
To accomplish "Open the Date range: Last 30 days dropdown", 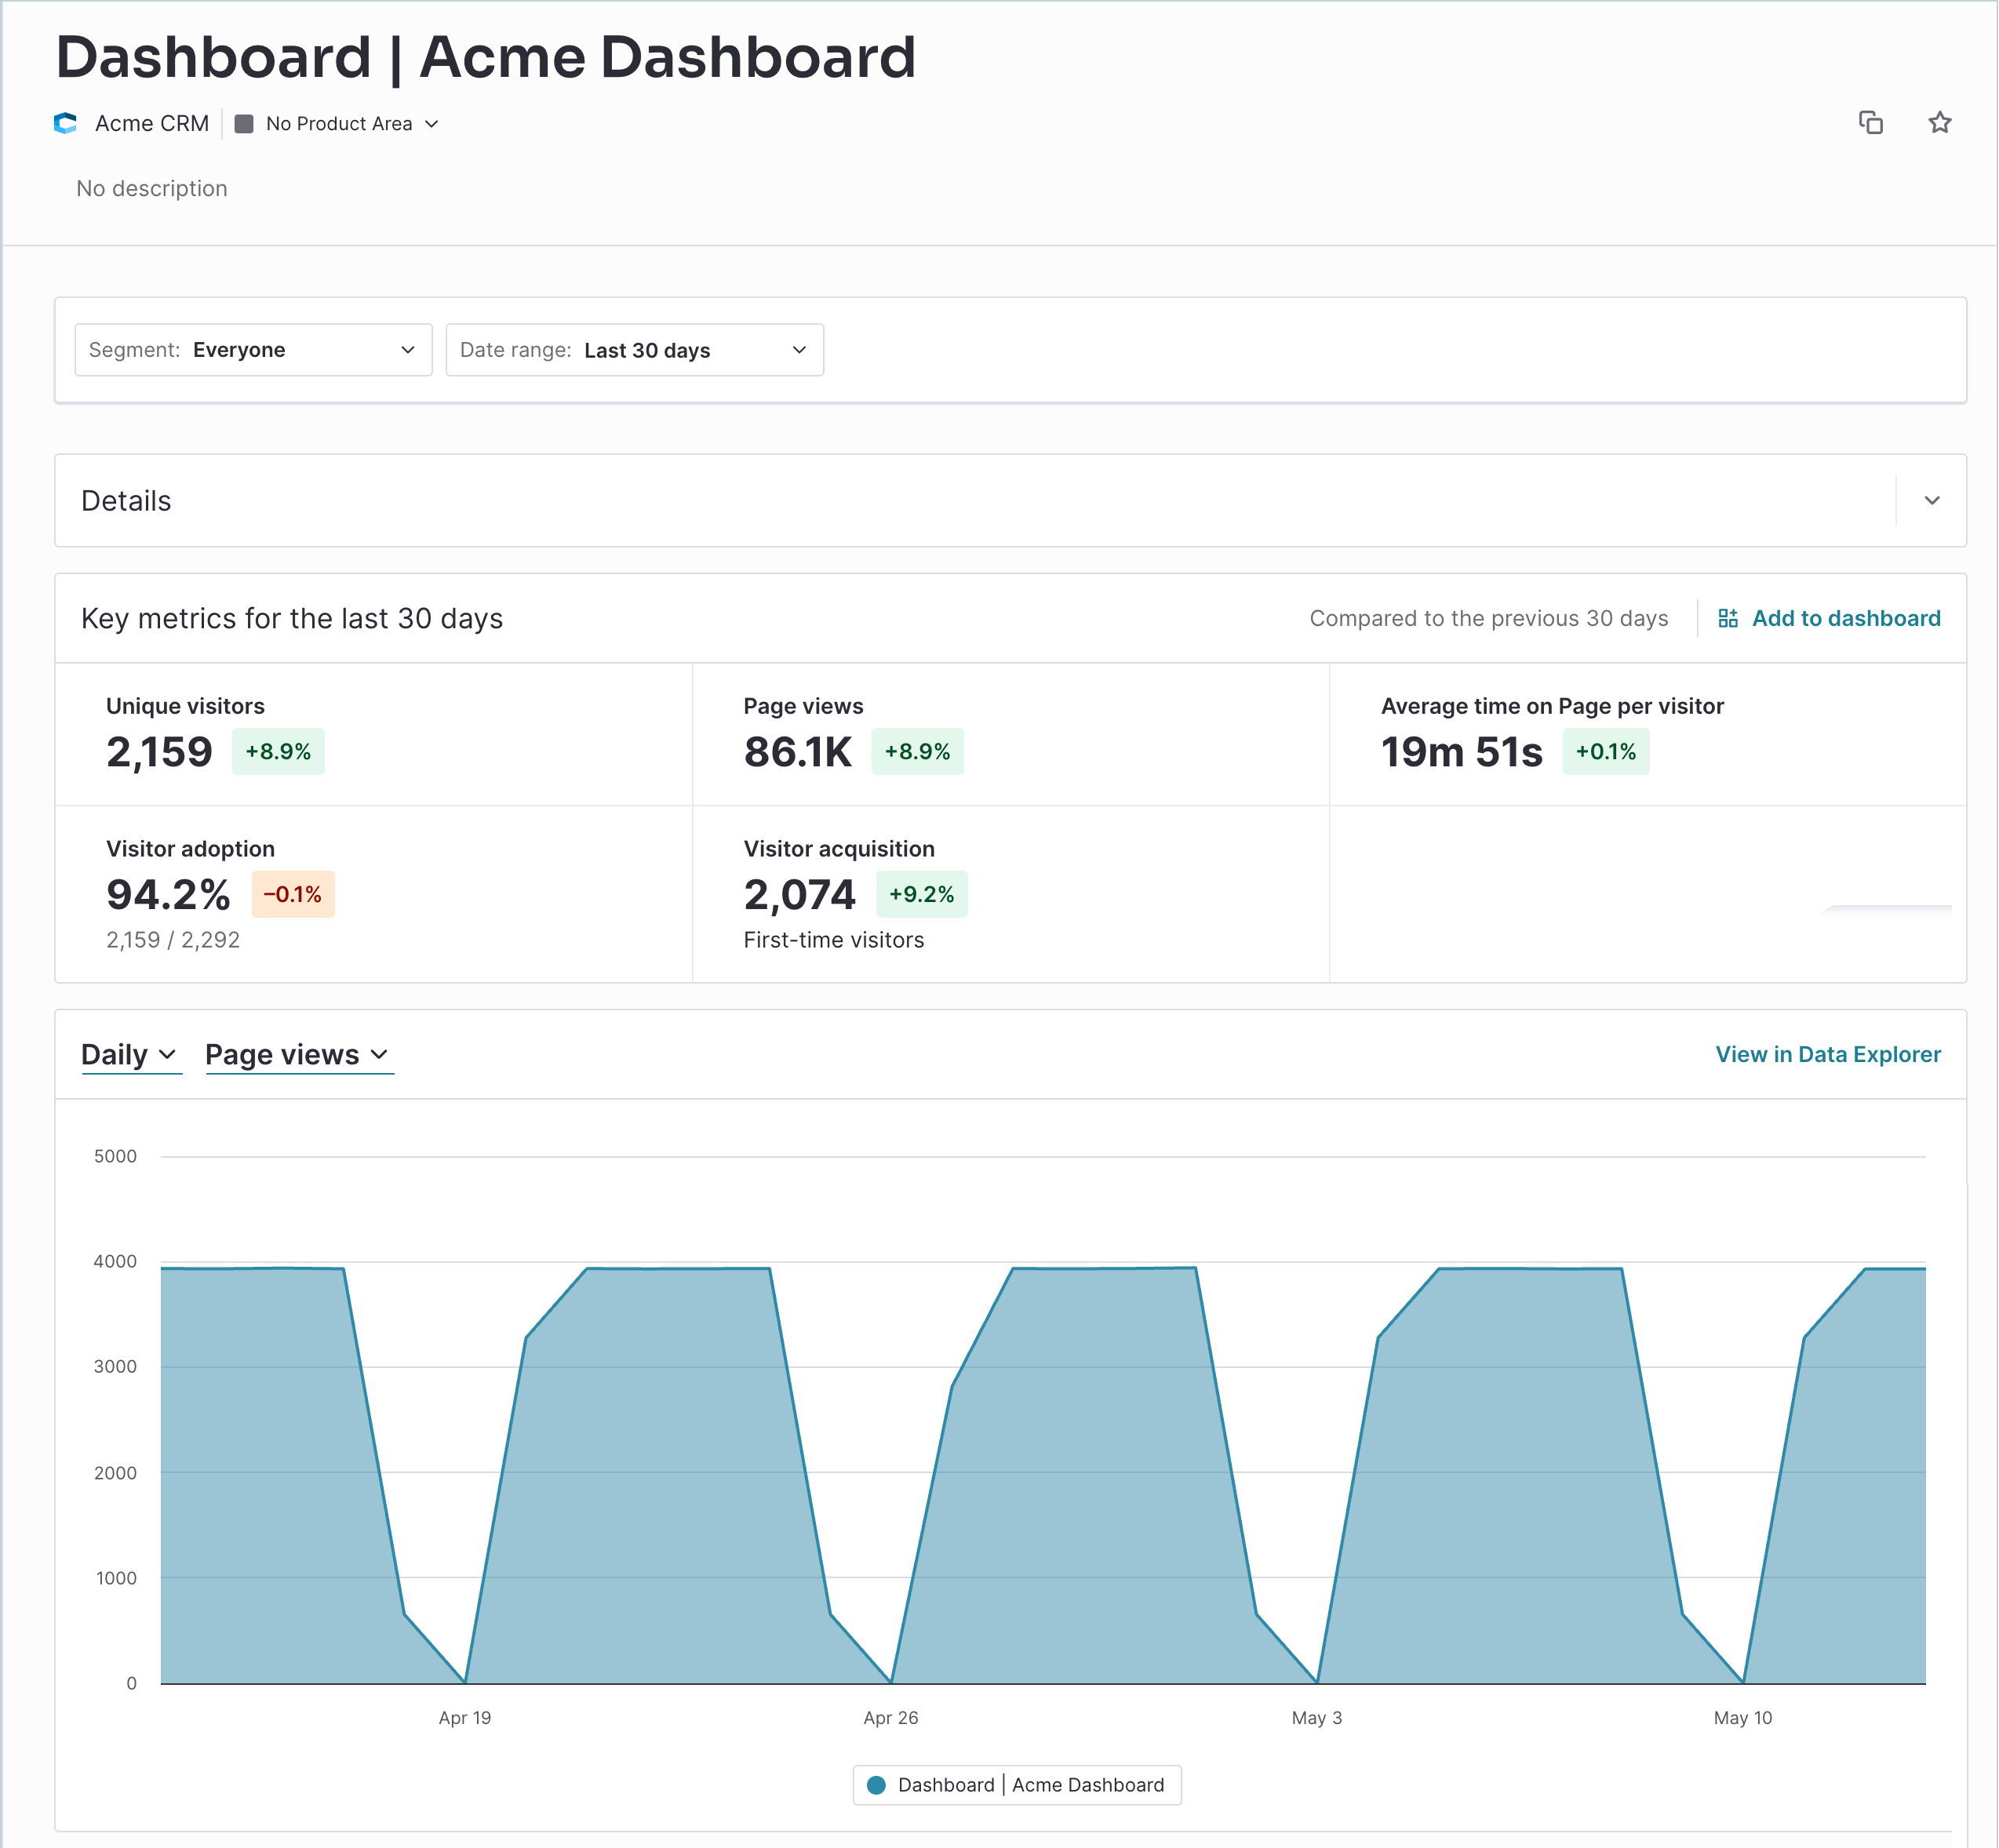I will click(634, 350).
